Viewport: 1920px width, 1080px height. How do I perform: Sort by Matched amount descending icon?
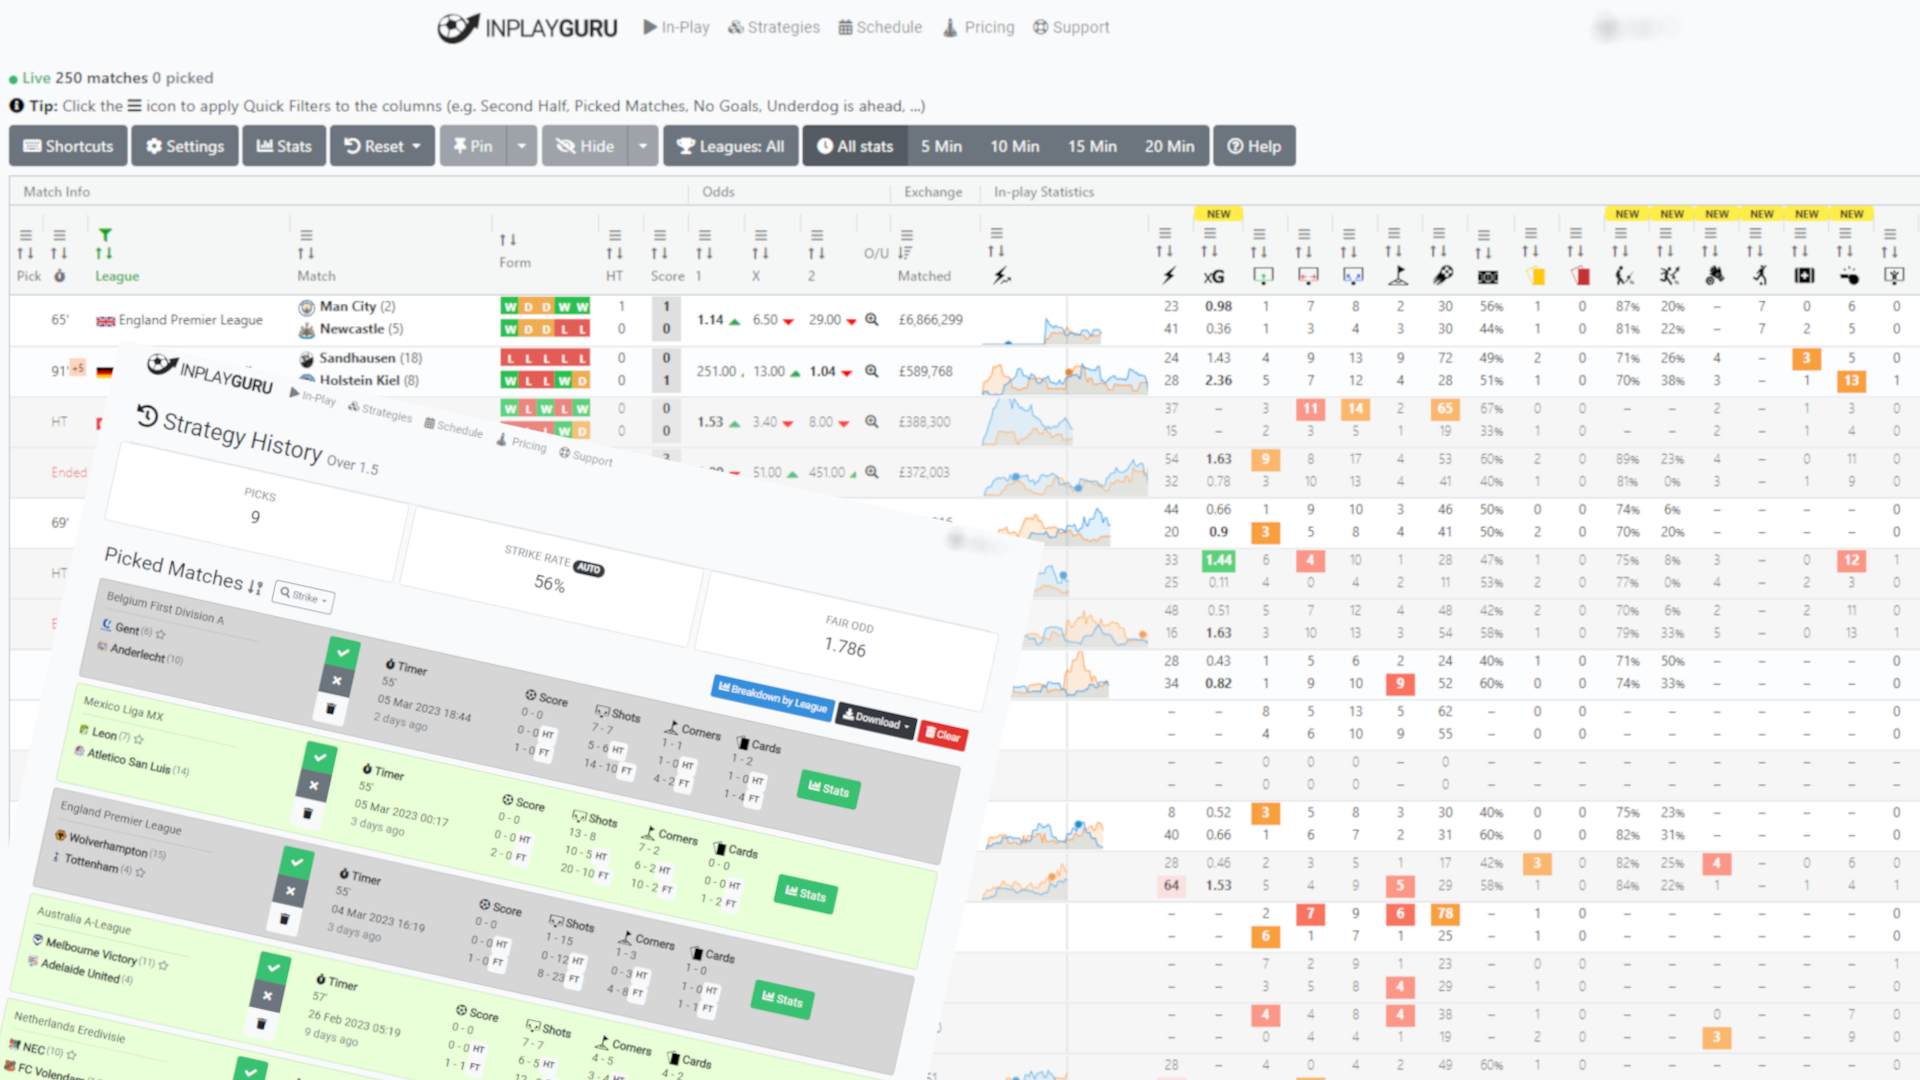(905, 253)
